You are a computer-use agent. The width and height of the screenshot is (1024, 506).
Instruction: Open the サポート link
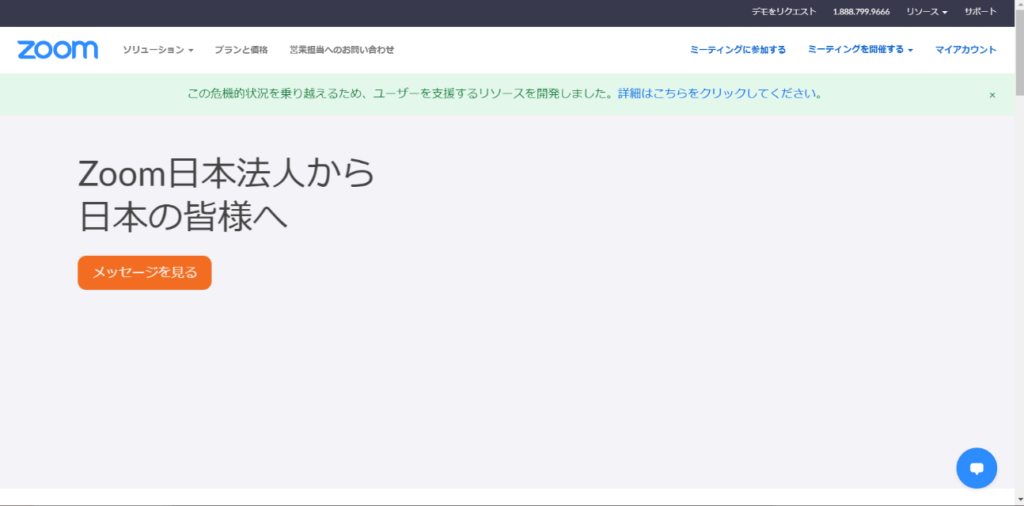(980, 12)
